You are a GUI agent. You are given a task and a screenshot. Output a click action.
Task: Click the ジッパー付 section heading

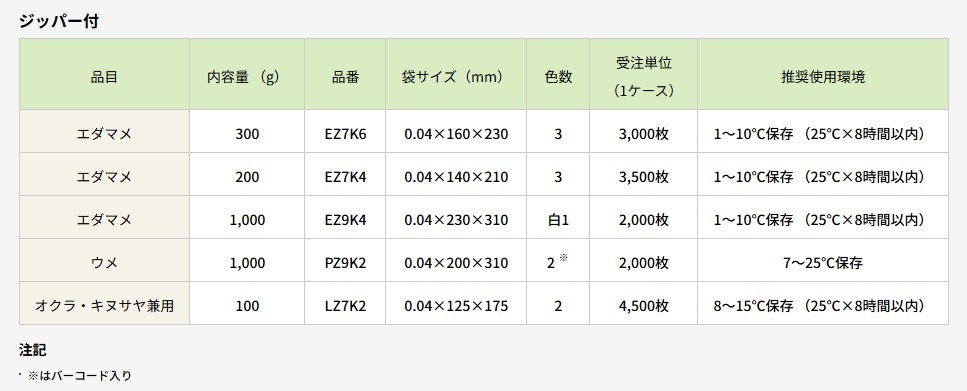(59, 21)
